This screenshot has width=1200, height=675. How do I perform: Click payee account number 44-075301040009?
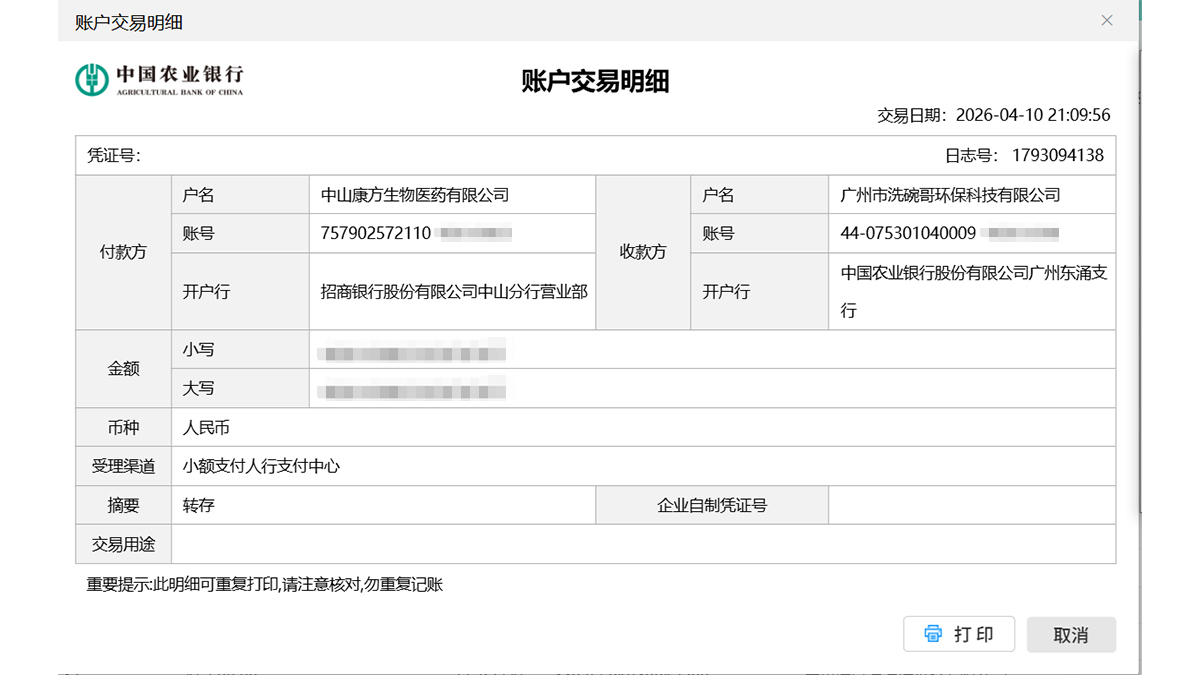point(908,233)
